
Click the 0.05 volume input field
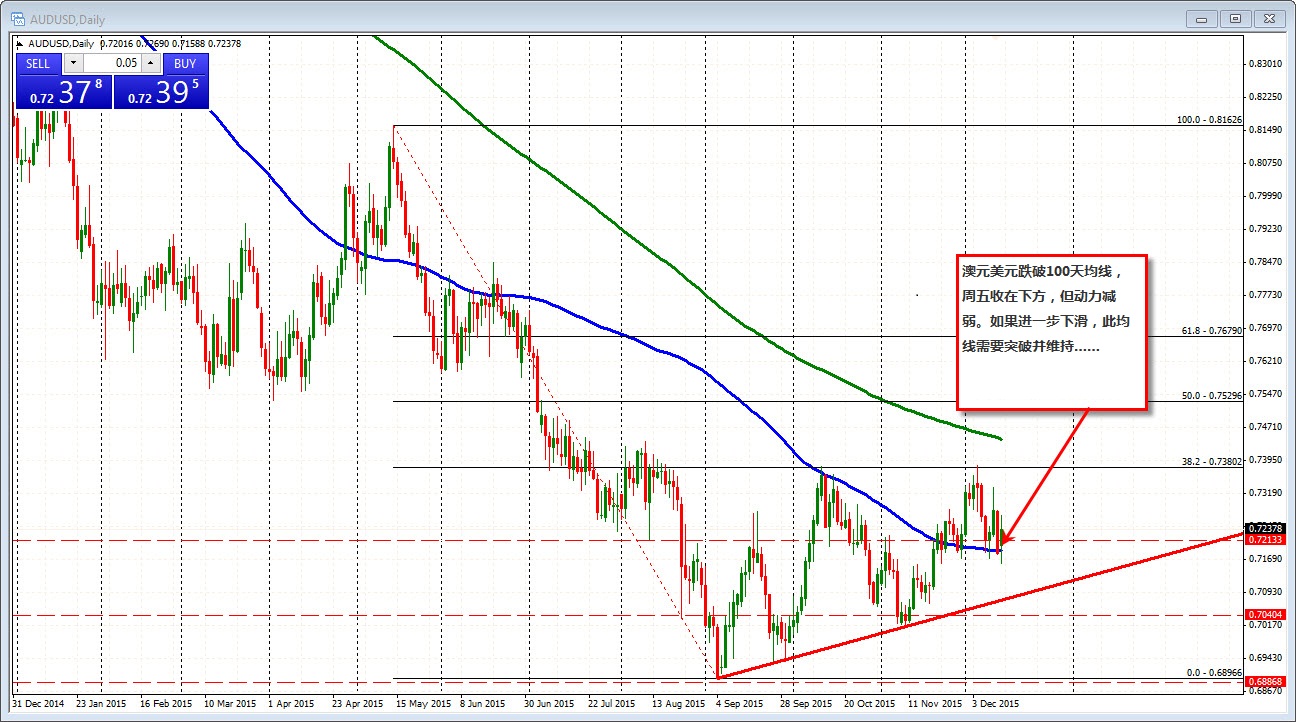(112, 63)
